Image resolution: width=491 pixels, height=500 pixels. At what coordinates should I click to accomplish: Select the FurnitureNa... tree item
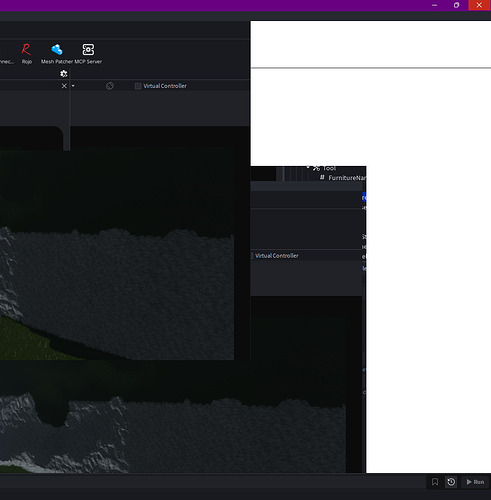pos(343,178)
